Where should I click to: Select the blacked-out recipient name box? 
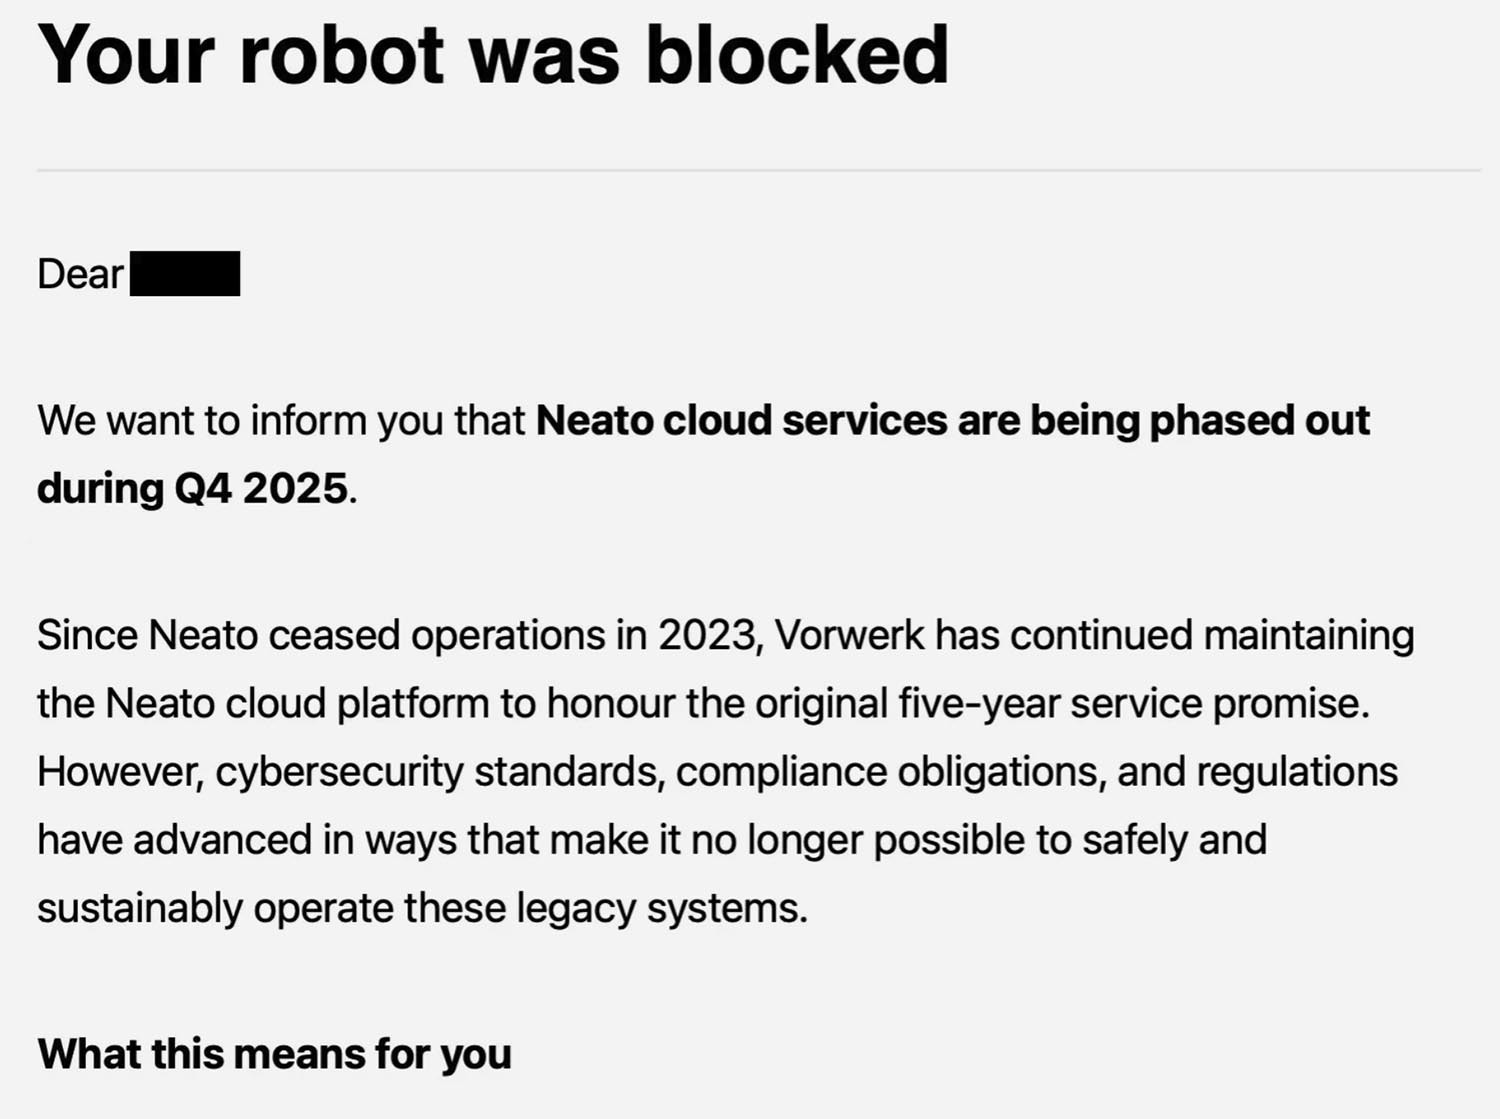click(185, 274)
